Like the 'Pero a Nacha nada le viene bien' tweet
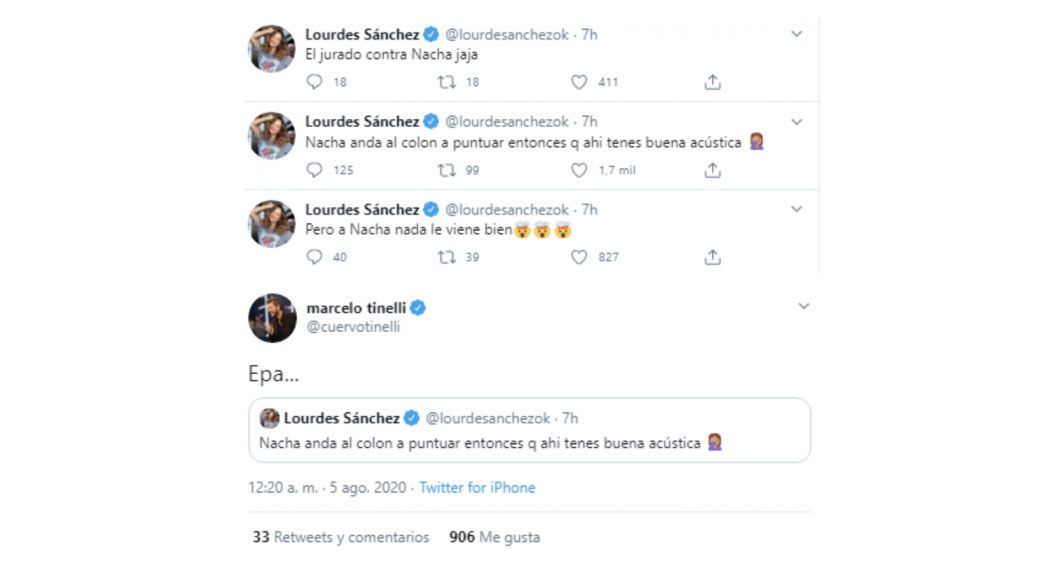The image size is (1060, 576). (579, 257)
